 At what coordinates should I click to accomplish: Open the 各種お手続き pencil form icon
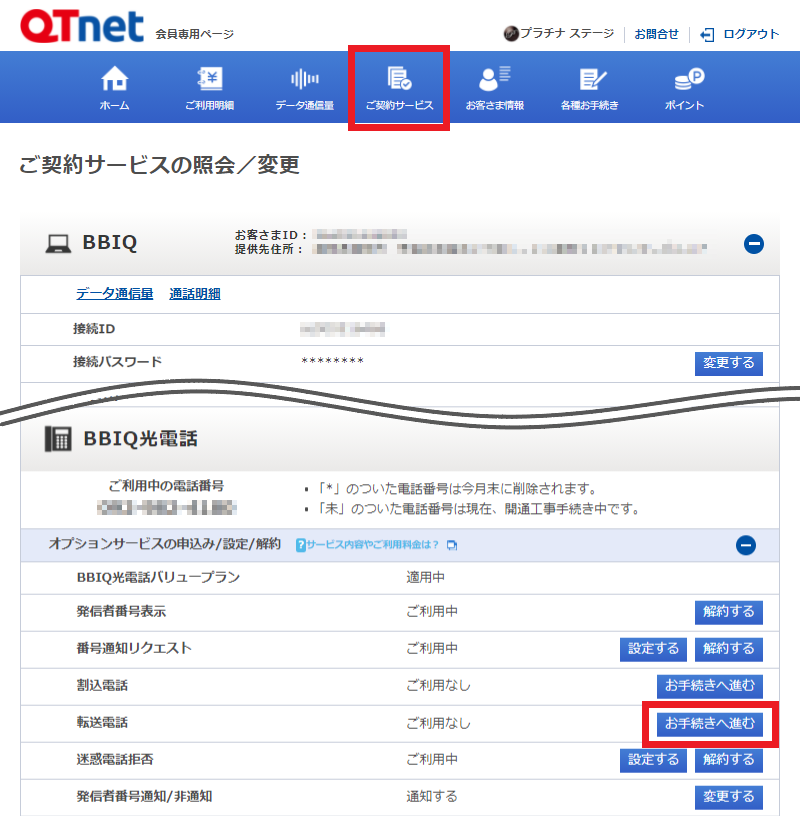coord(592,79)
